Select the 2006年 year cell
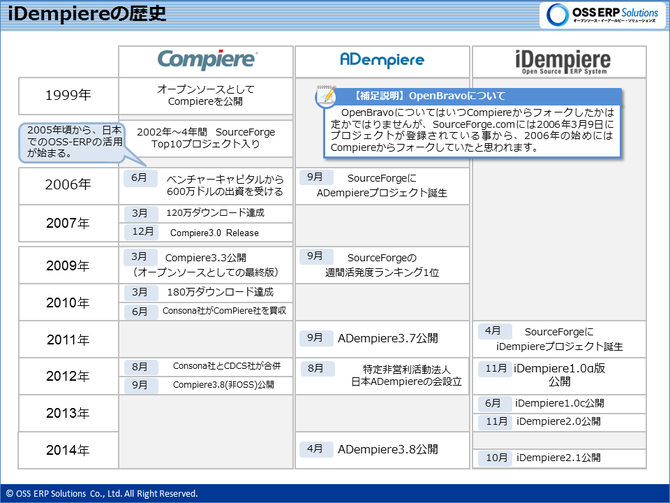 click(68, 185)
